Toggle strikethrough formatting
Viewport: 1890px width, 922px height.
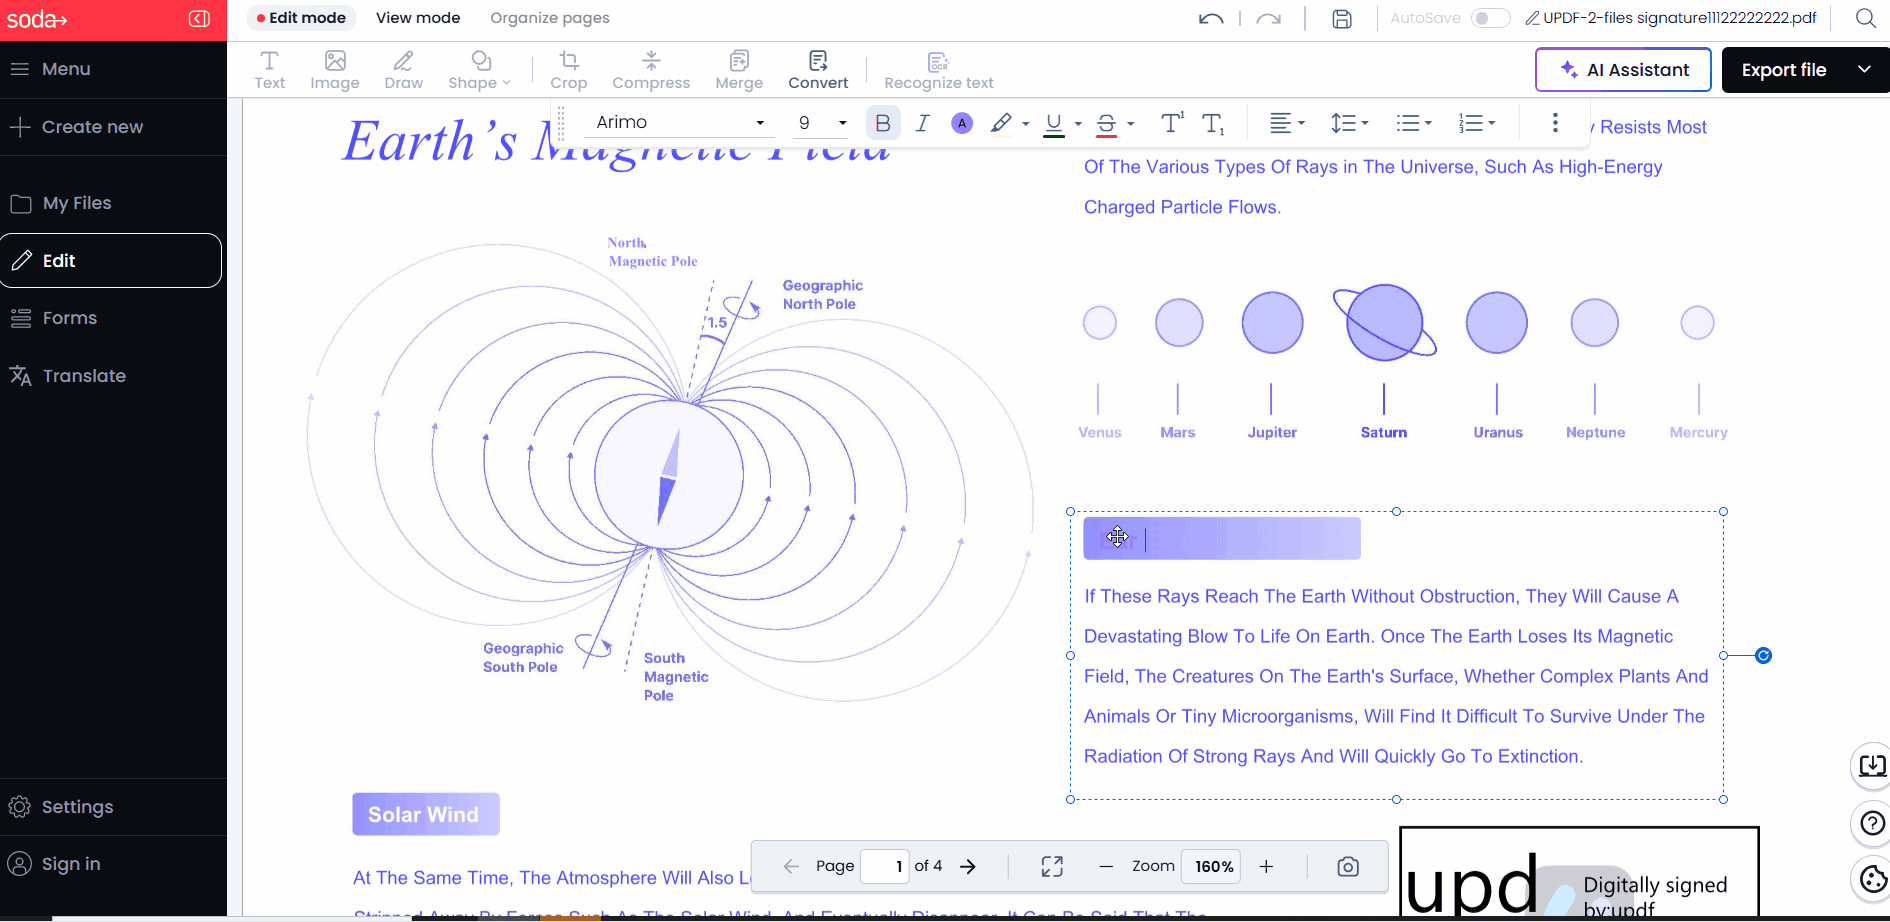(1106, 123)
